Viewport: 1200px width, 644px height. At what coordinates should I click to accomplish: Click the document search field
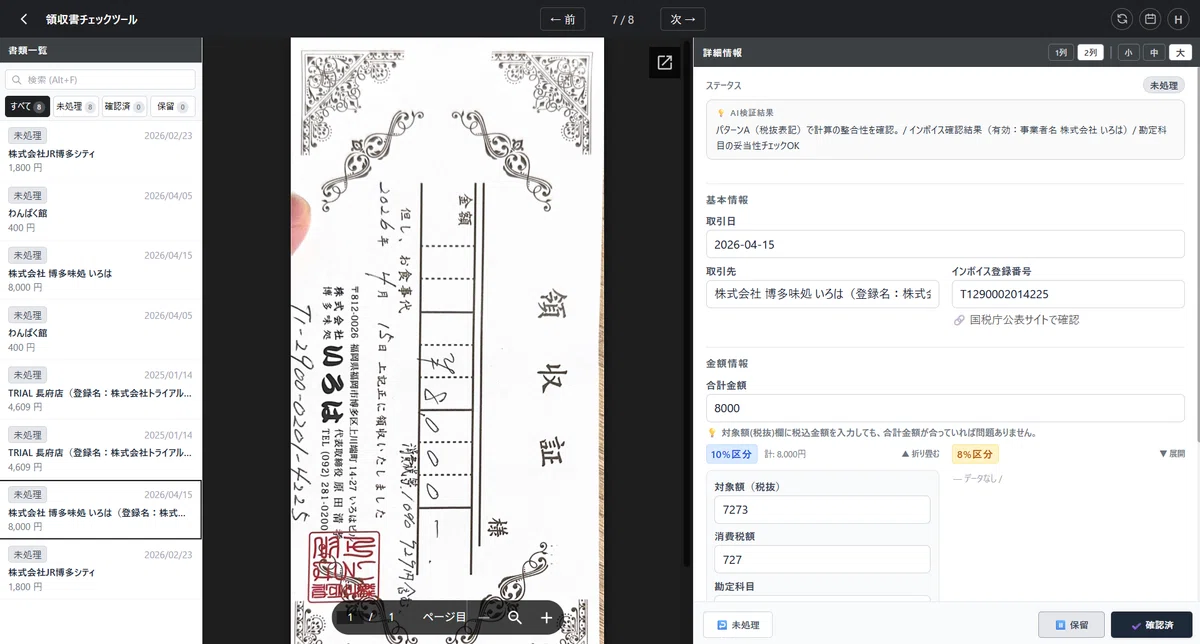tap(100, 80)
